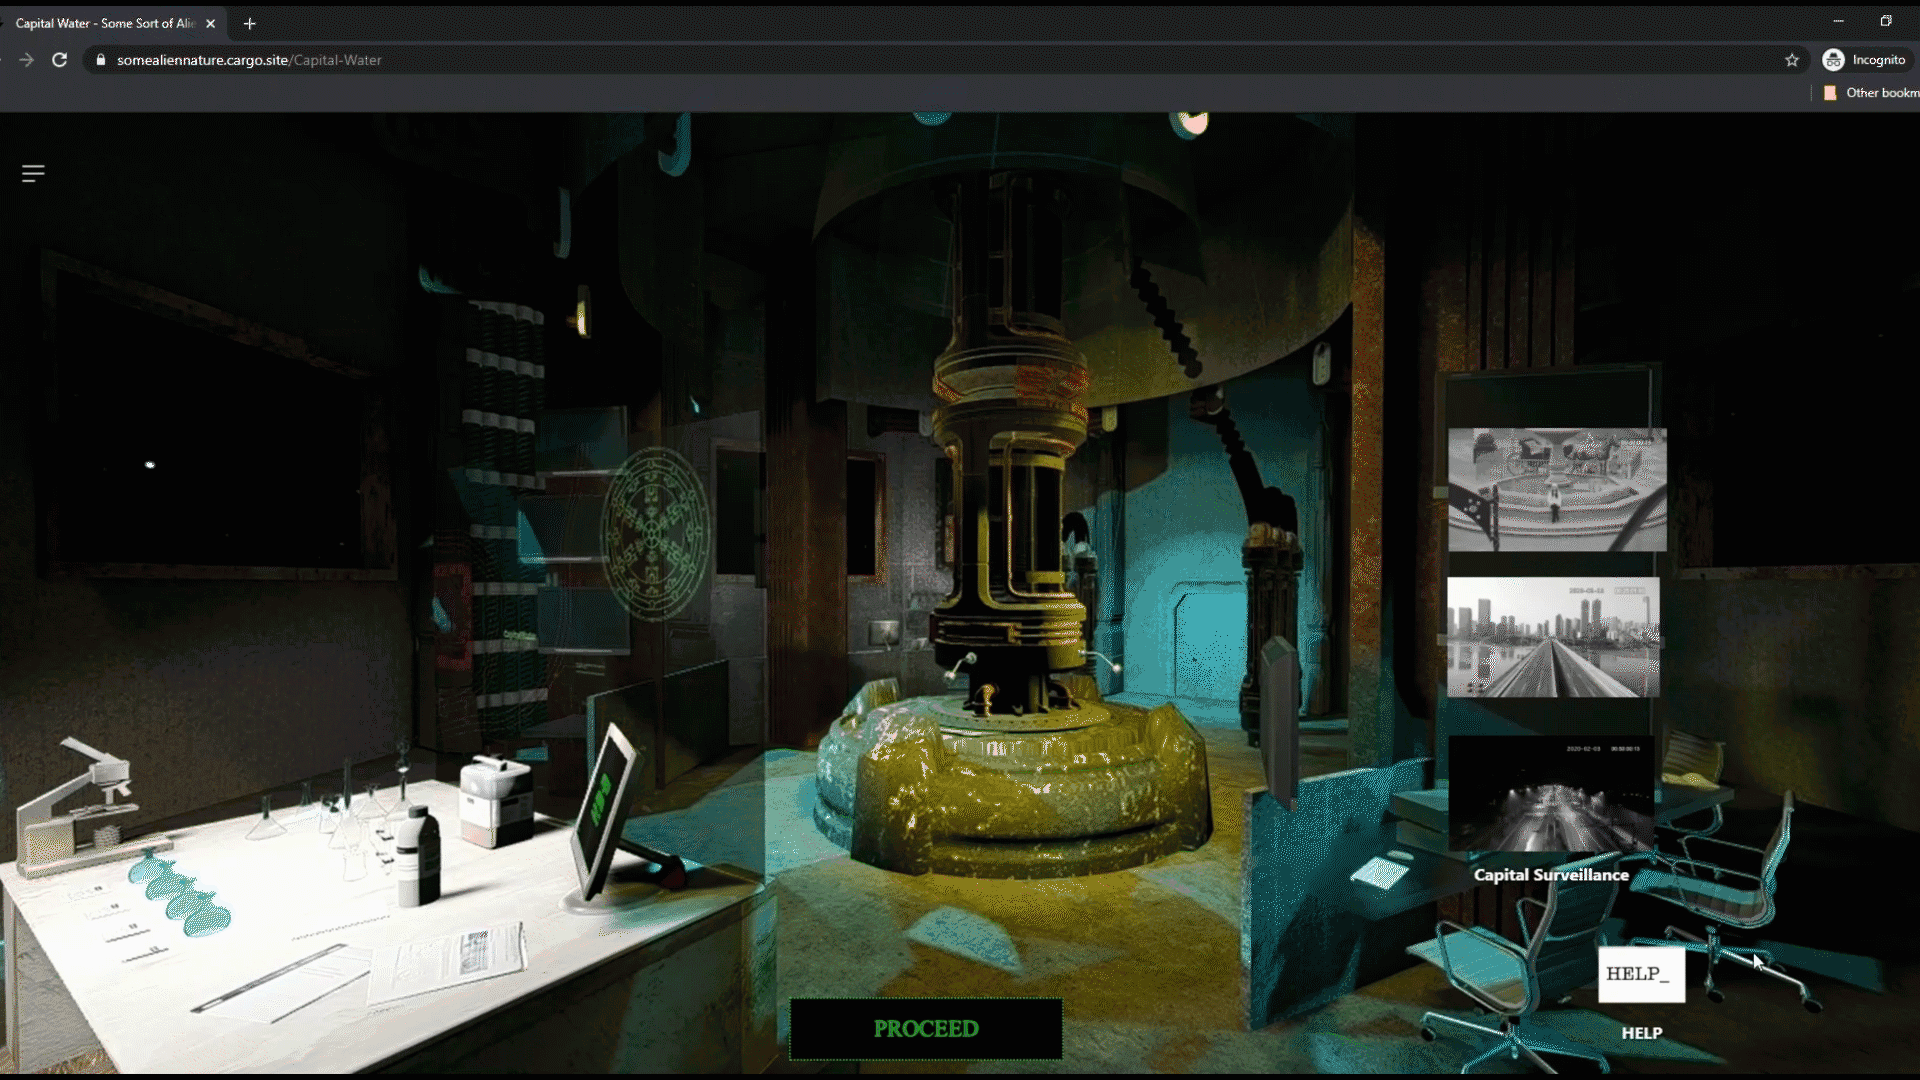
Task: Click the forward navigation arrow
Action: [x=27, y=60]
